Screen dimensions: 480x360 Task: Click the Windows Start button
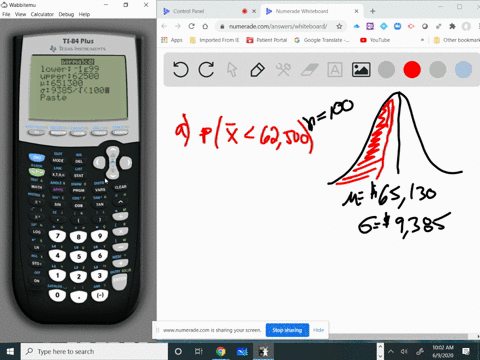point(10,351)
